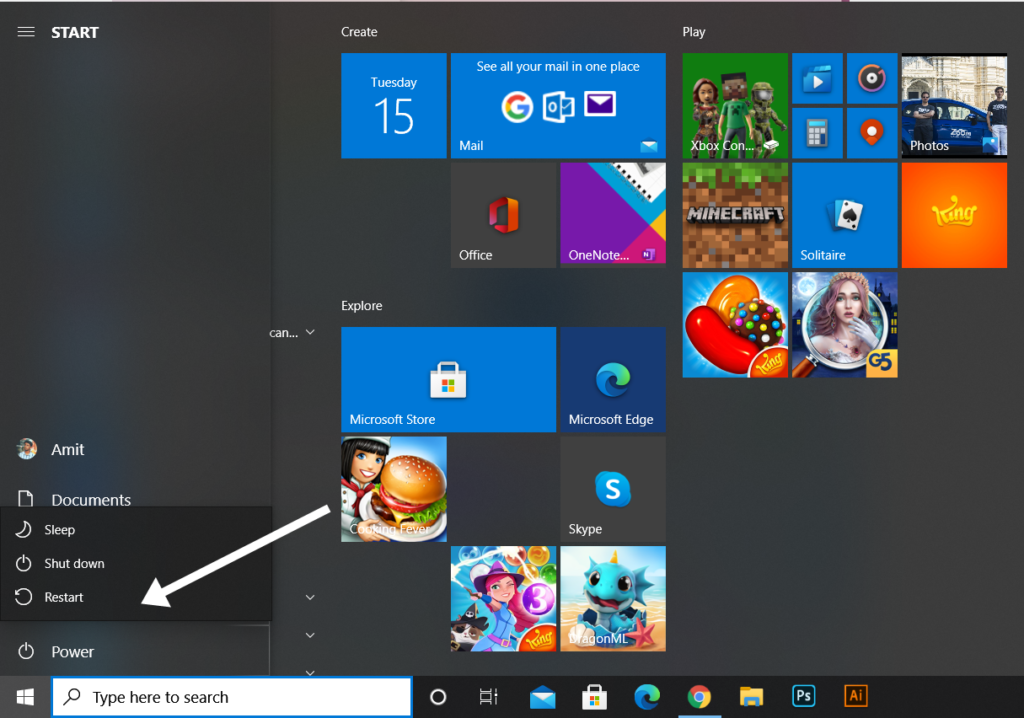Choose Sleep from the power options
1024x718 pixels.
pyautogui.click(x=62, y=529)
